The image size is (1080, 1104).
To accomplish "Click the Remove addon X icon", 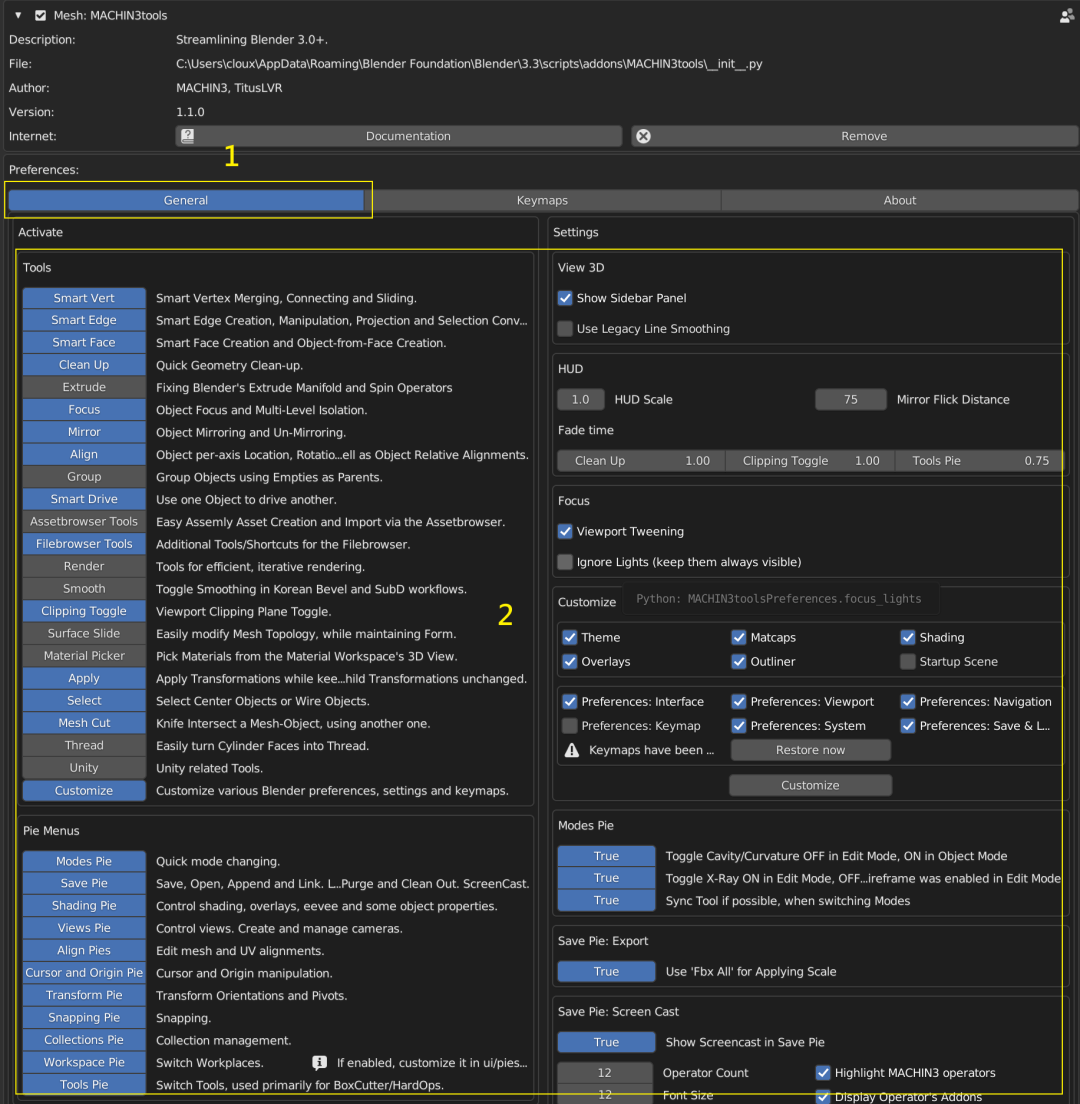I will point(643,136).
